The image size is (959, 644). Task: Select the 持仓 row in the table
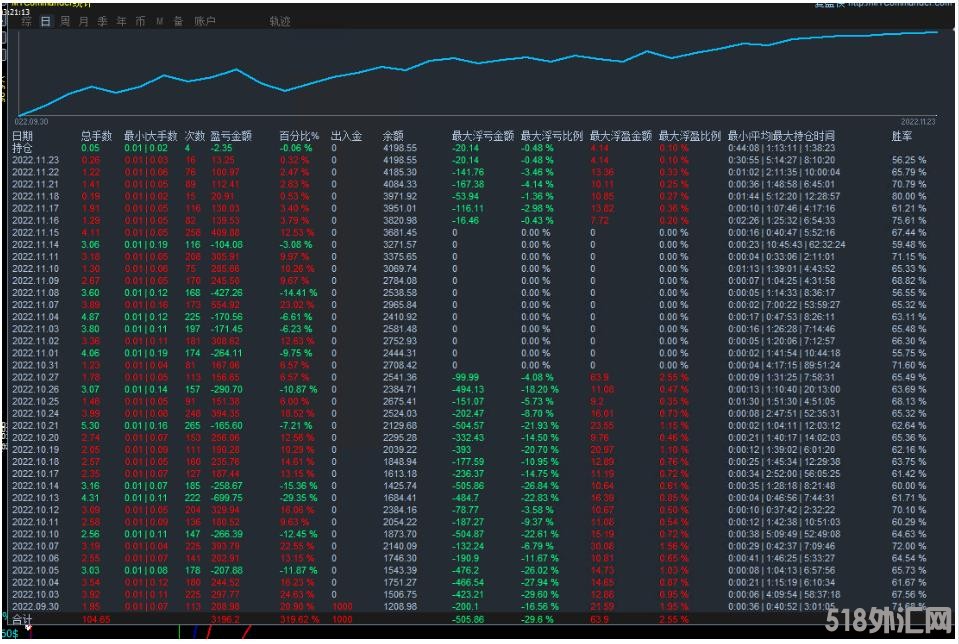click(x=22, y=148)
